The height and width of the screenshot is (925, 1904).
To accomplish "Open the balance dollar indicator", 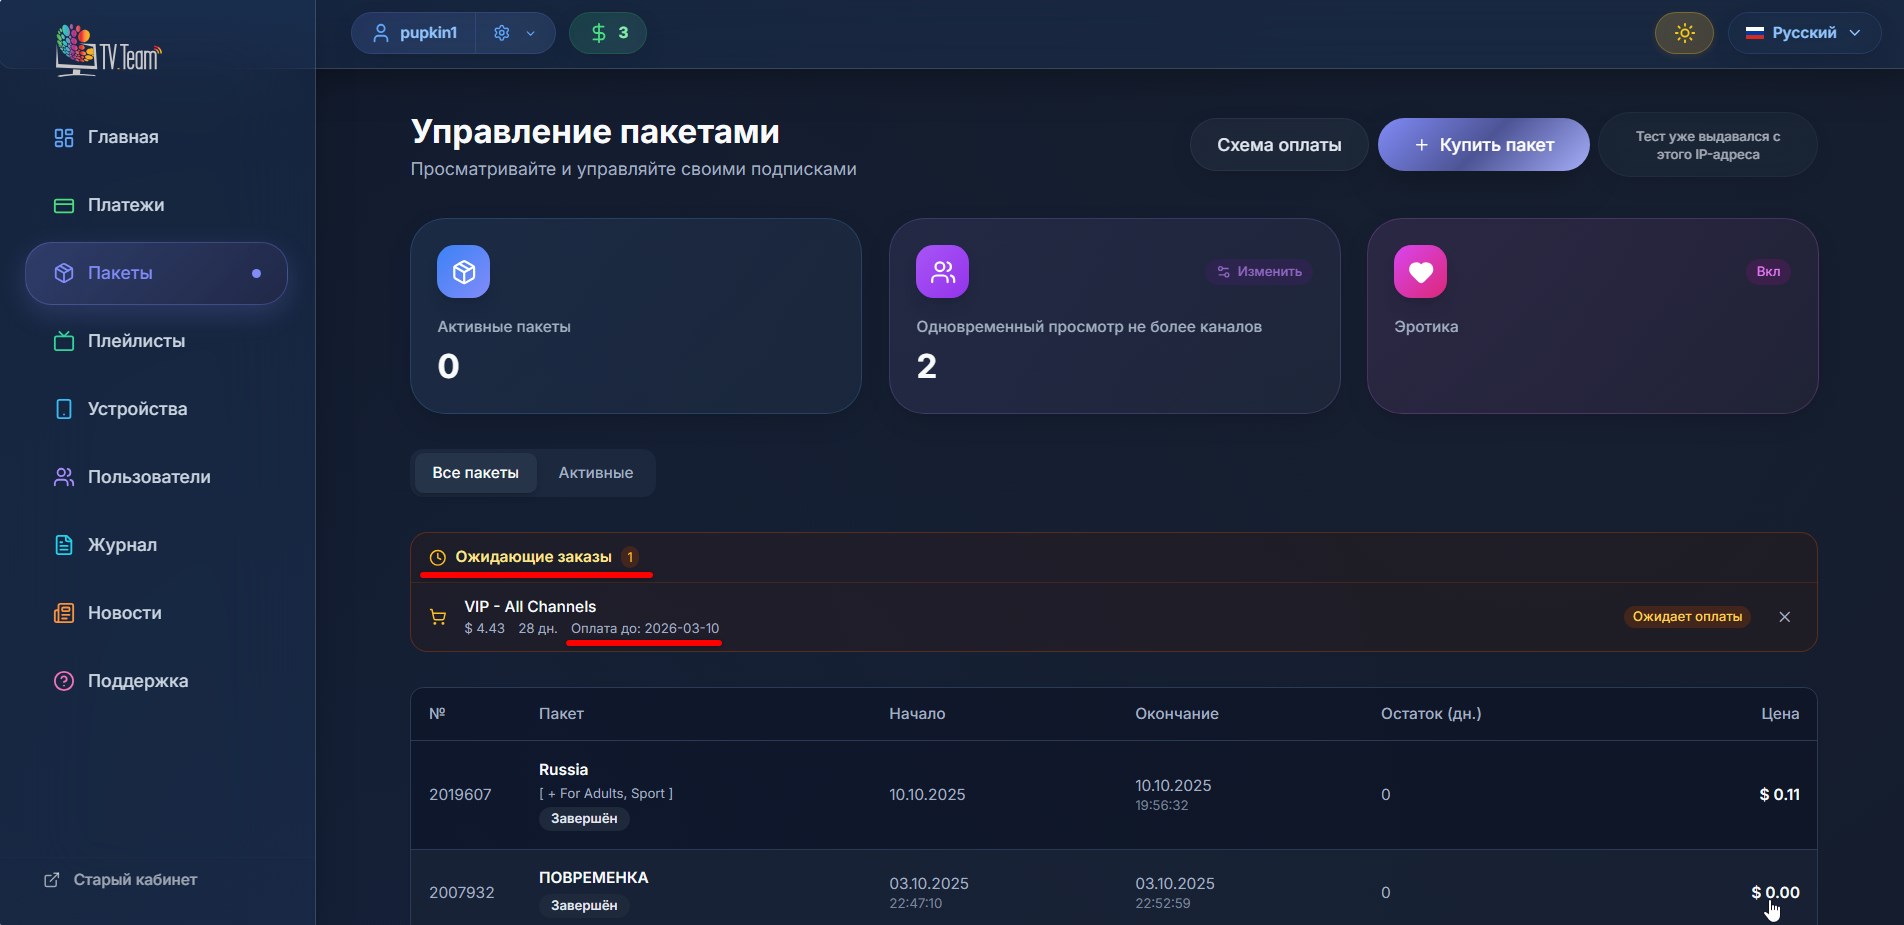I will [608, 33].
